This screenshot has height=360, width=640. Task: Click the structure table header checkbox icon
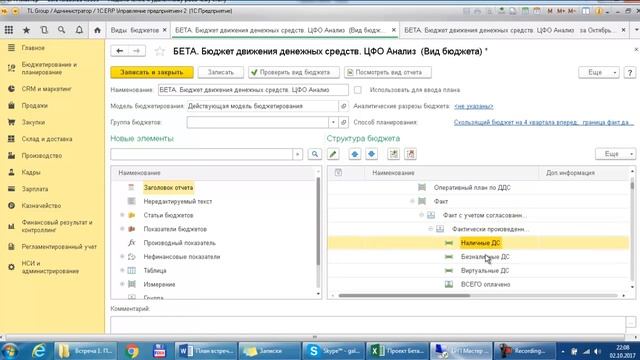[x=338, y=173]
